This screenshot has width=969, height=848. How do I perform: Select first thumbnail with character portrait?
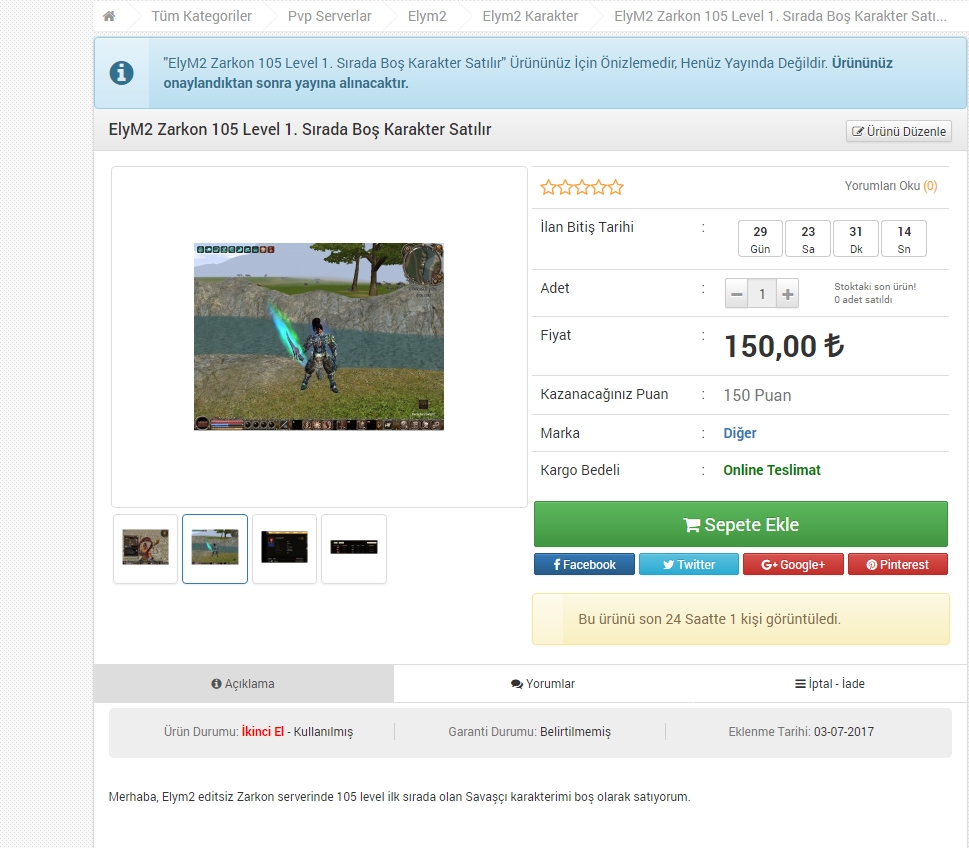(145, 548)
